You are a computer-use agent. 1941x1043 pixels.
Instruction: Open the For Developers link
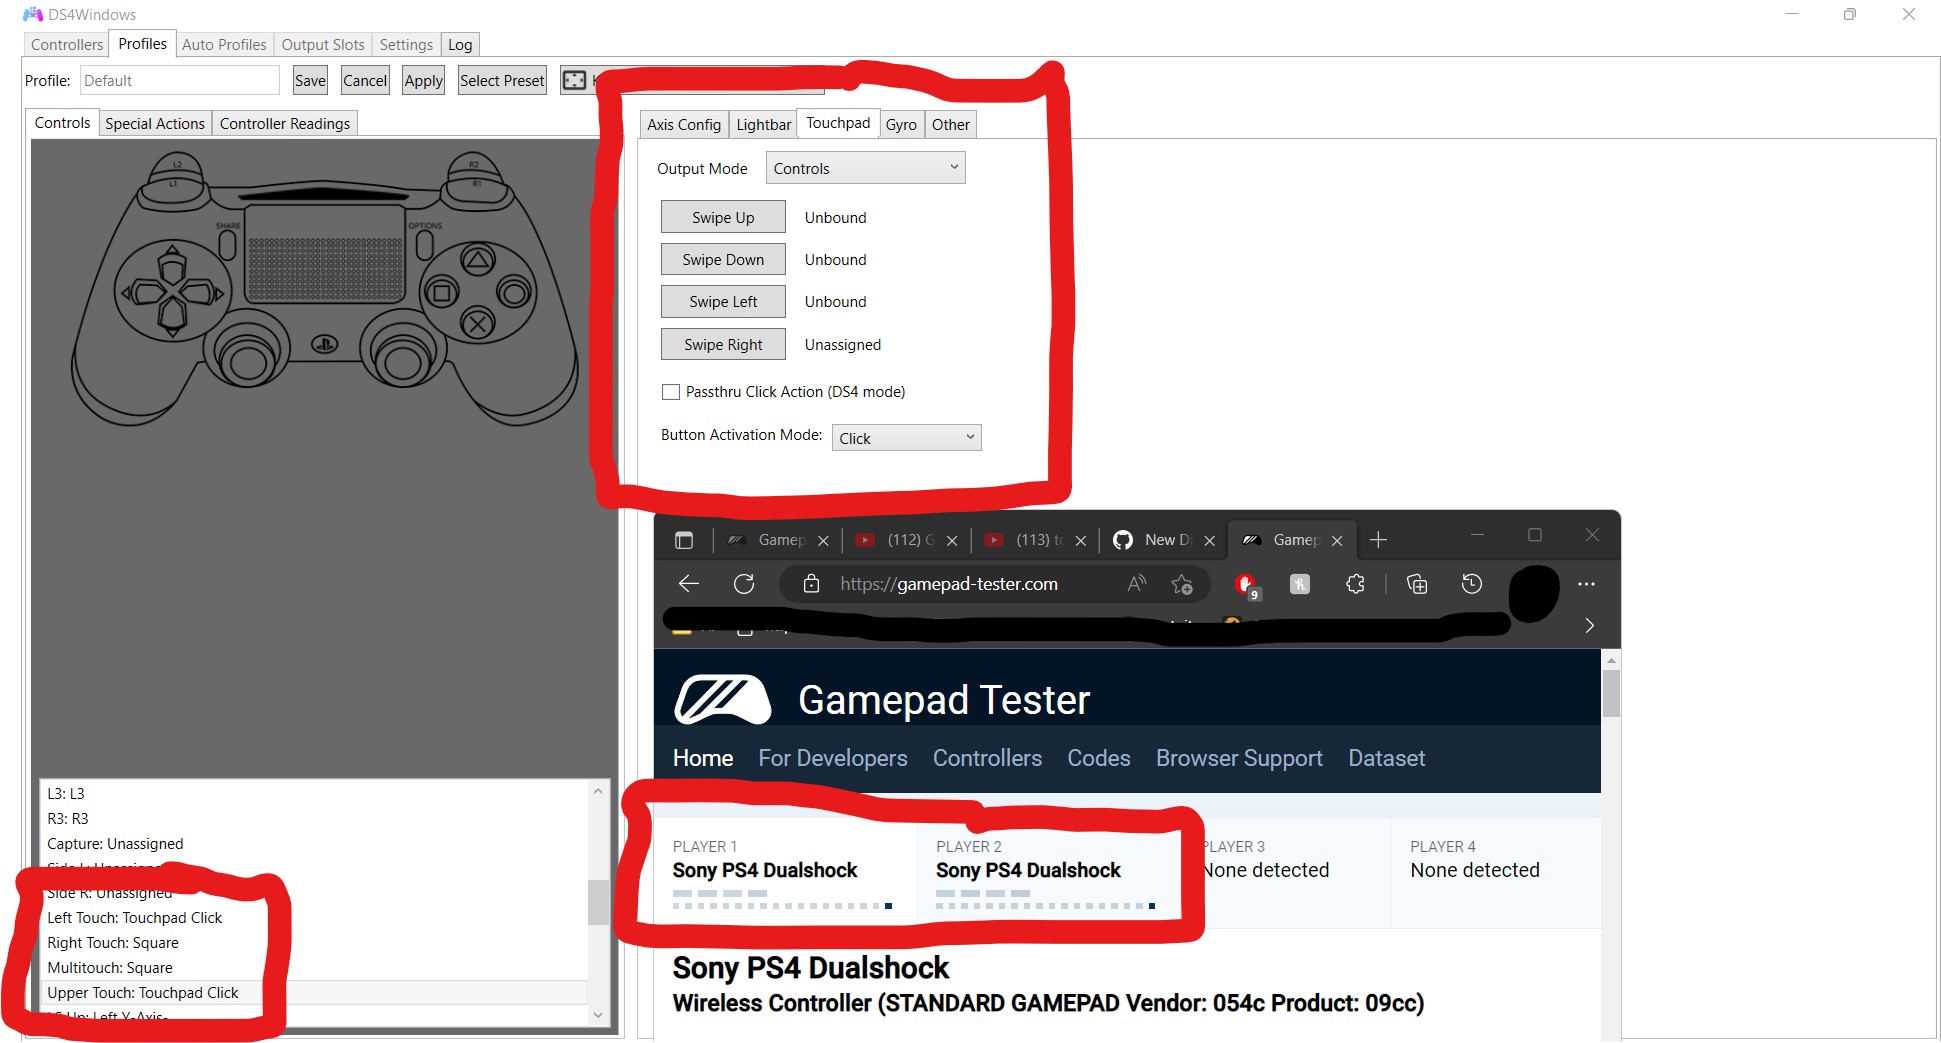pos(833,758)
